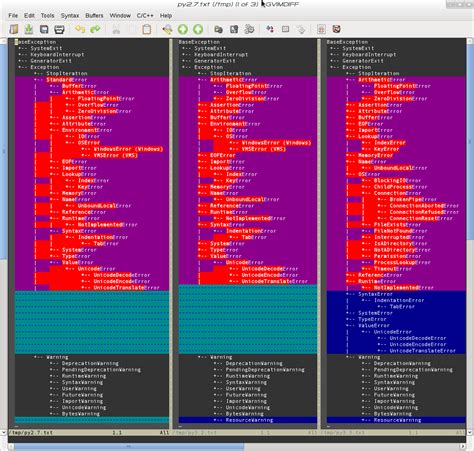Image resolution: width=474 pixels, height=451 pixels.
Task: Open the Edit menu
Action: (x=29, y=16)
